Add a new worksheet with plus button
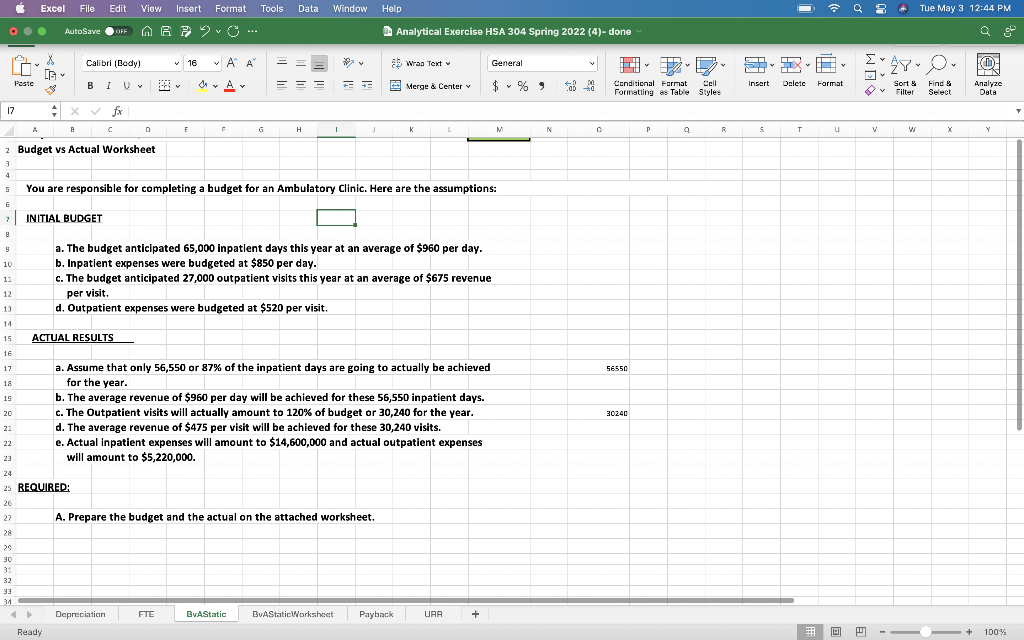The image size is (1024, 640). [x=475, y=613]
